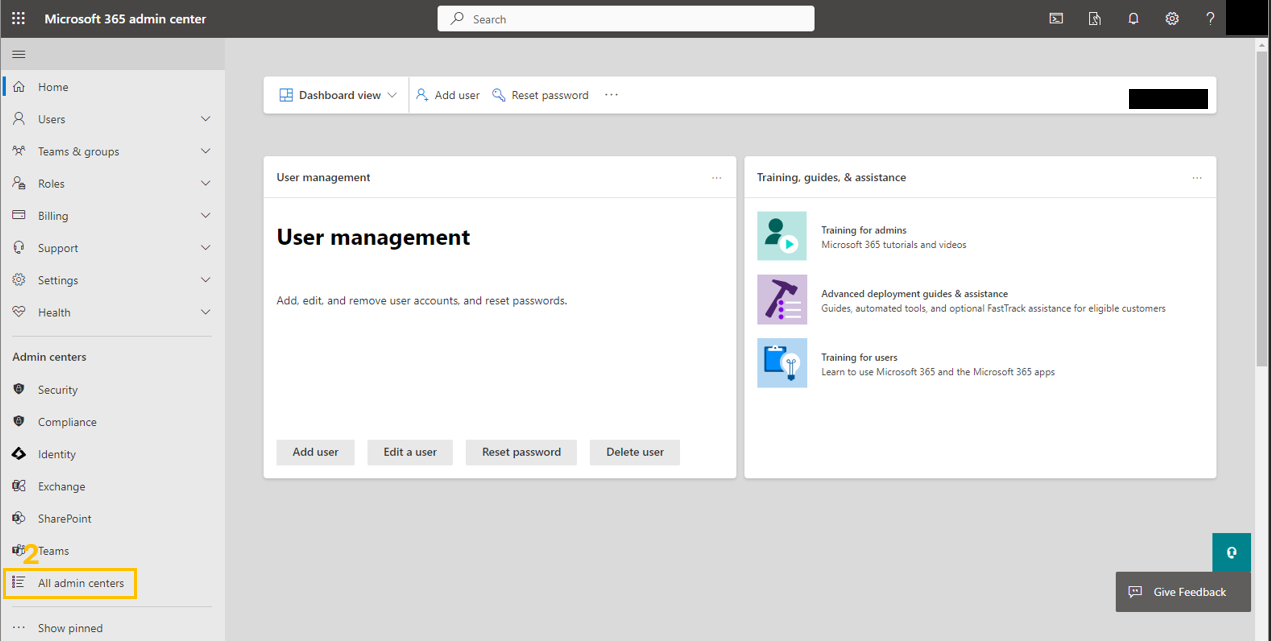Click Reset password in the toolbar

[x=540, y=95]
